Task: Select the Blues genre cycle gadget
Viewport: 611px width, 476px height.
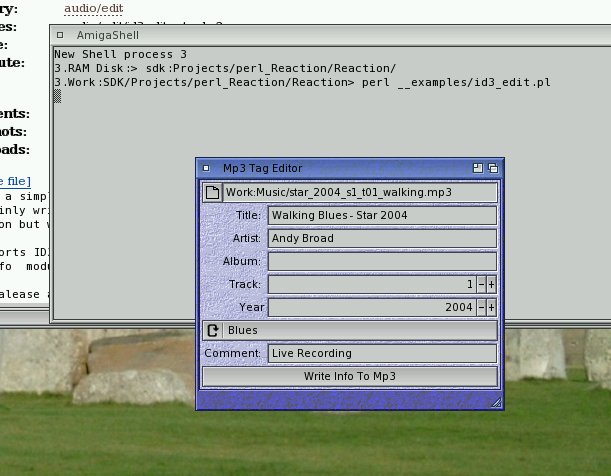Action: tap(350, 330)
